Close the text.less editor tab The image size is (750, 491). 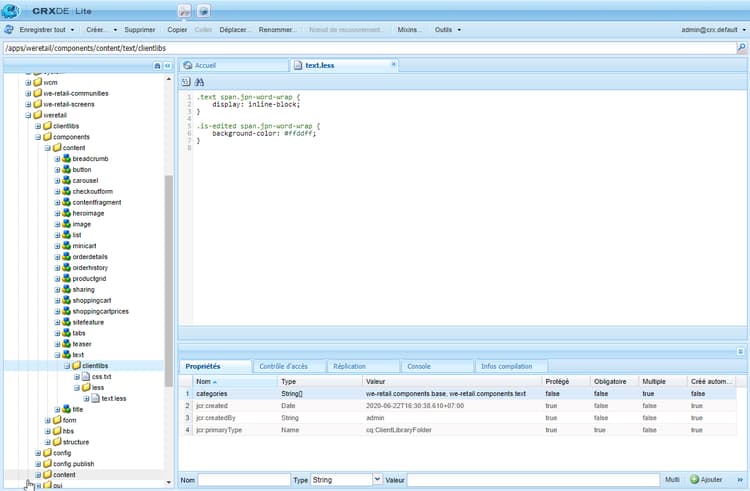[393, 65]
